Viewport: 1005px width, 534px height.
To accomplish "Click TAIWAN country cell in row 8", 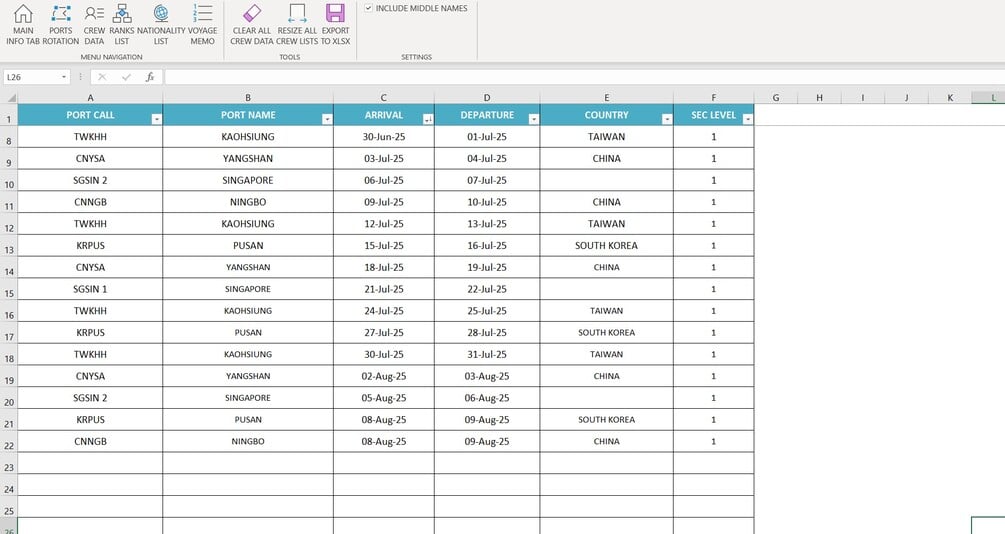I will coord(606,137).
